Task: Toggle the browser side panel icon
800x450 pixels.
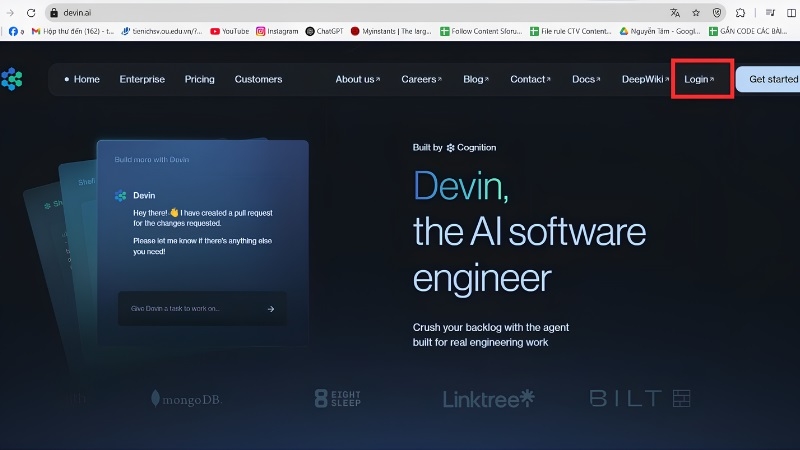Action: point(791,13)
